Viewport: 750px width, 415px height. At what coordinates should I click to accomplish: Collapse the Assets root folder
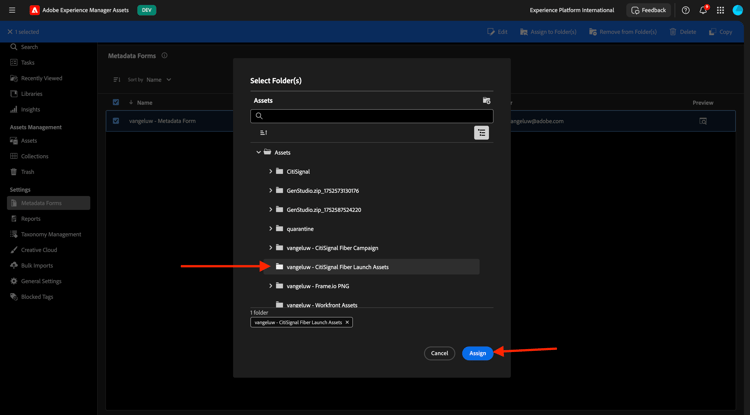(x=258, y=153)
